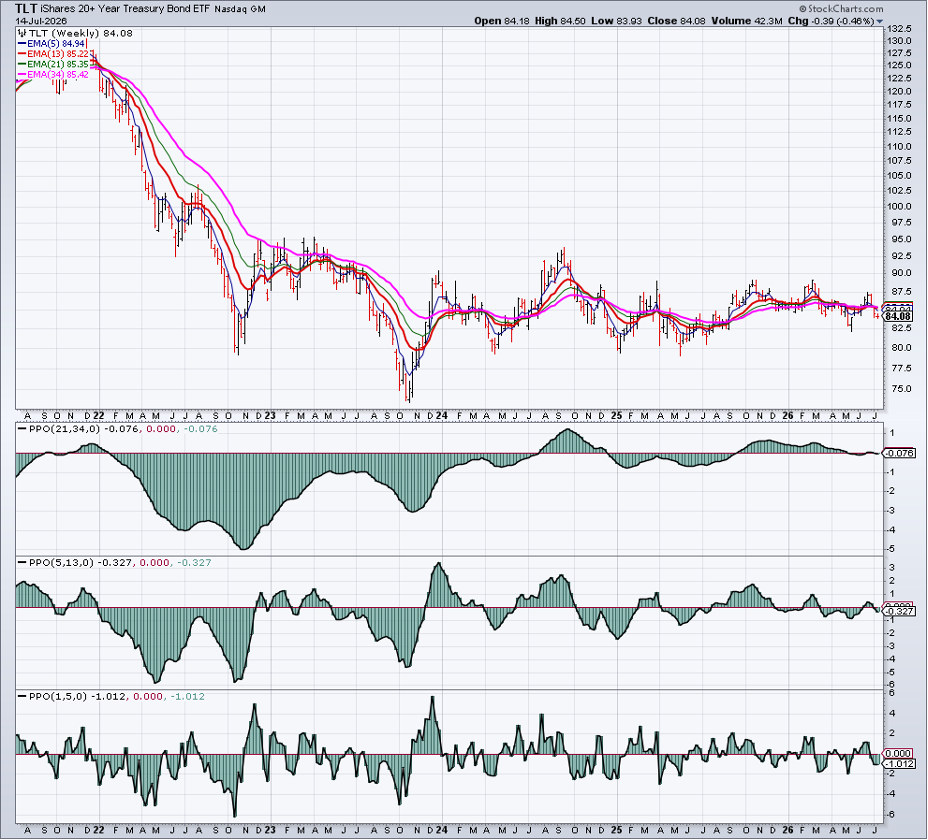The image size is (928, 840).
Task: Click the -6 label on the PPO(5,13,0) scale
Action: pyautogui.click(x=891, y=684)
